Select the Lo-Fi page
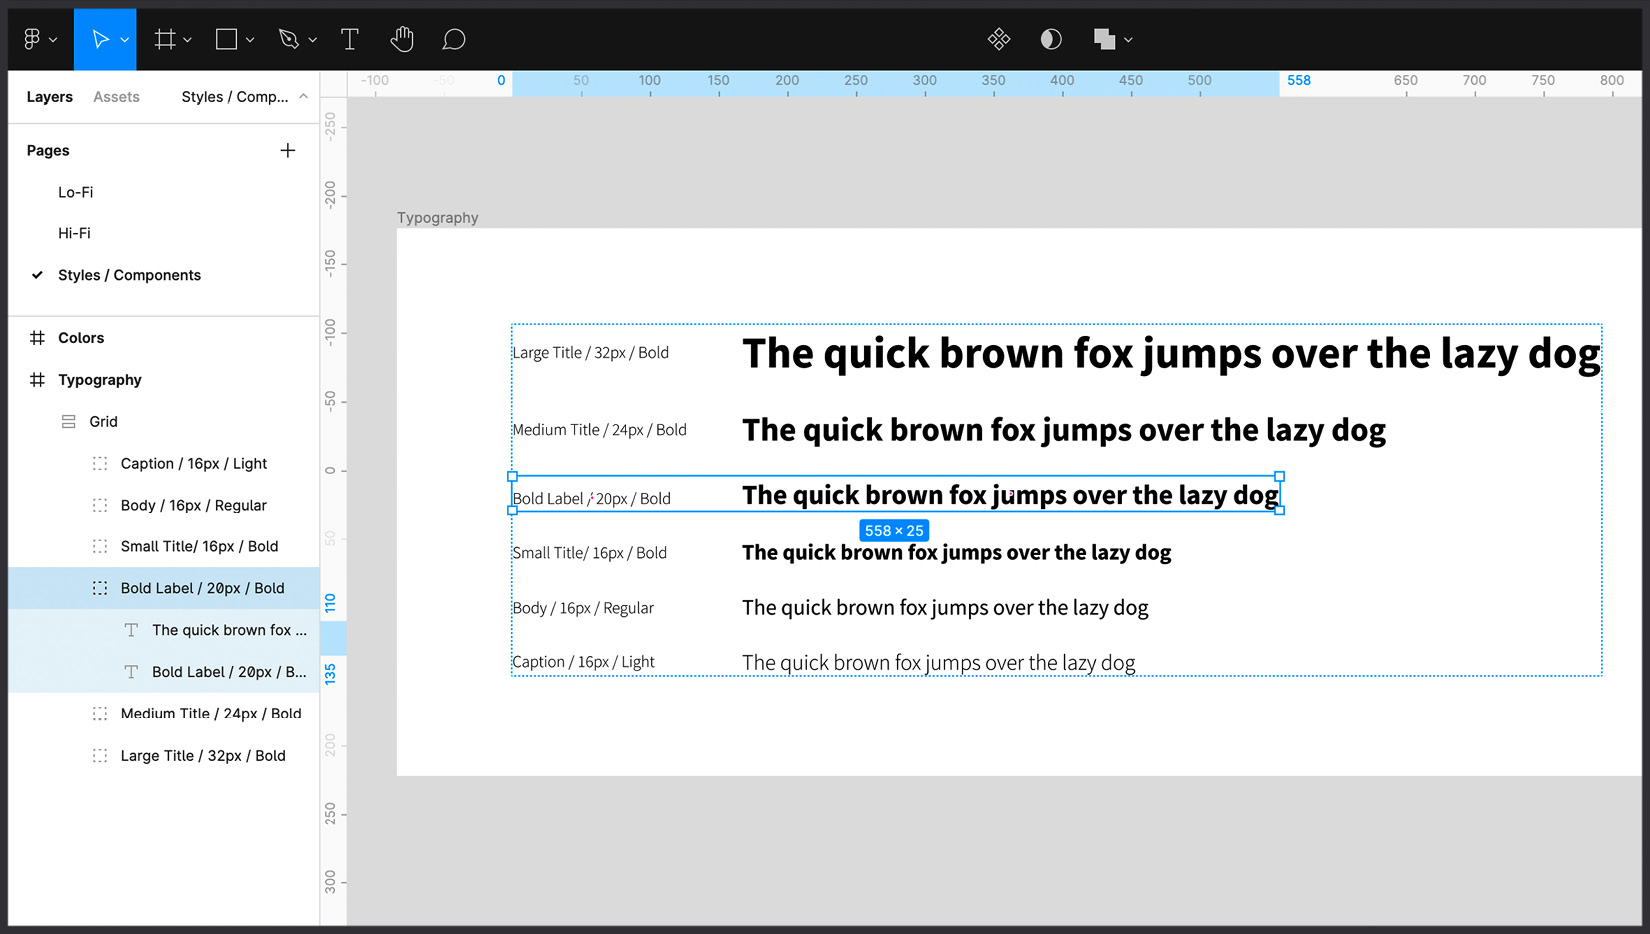Image resolution: width=1650 pixels, height=934 pixels. click(x=75, y=191)
